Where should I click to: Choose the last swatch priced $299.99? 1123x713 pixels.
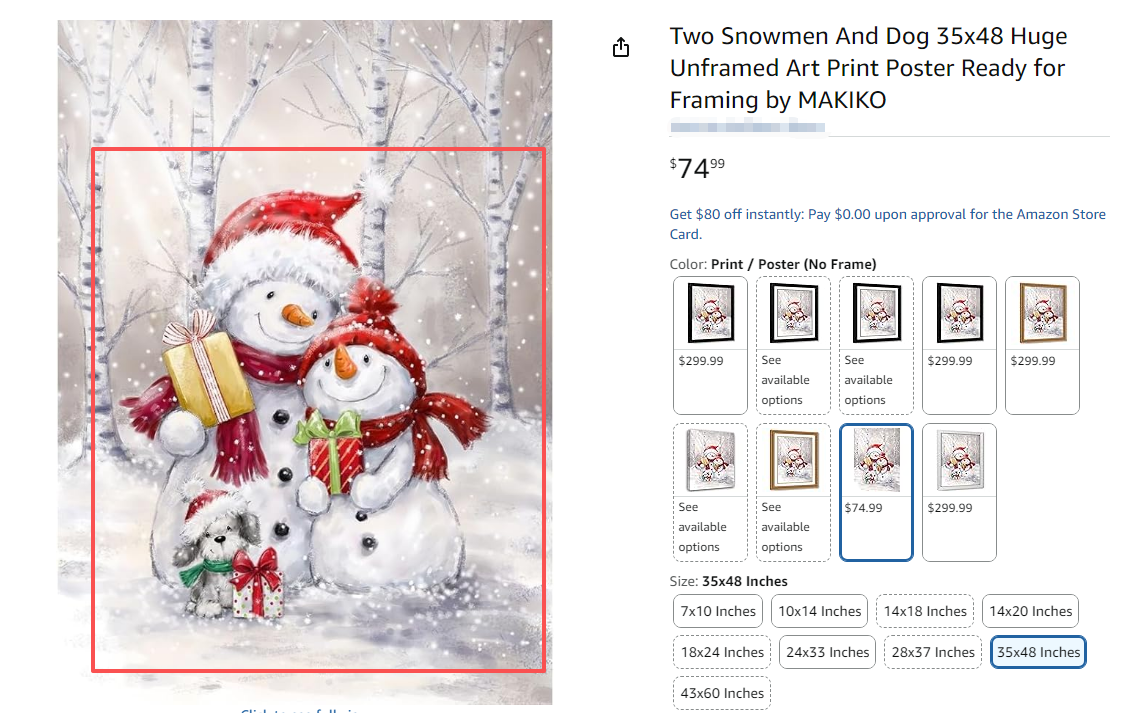point(959,492)
